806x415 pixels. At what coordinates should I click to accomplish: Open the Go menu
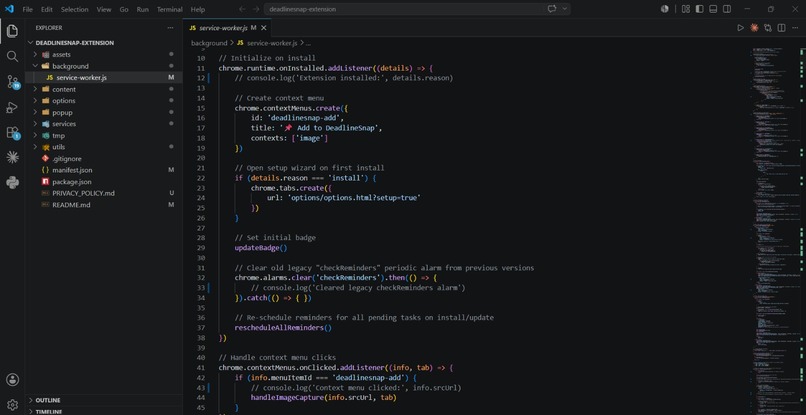coord(124,9)
